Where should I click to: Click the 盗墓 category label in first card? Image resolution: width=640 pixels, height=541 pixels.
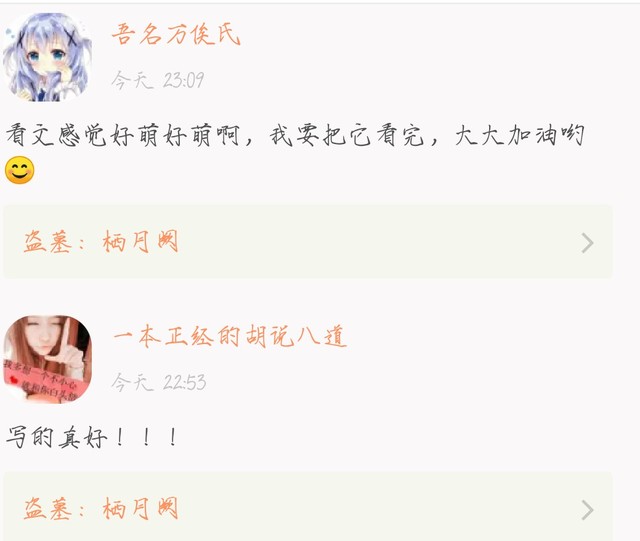point(47,242)
